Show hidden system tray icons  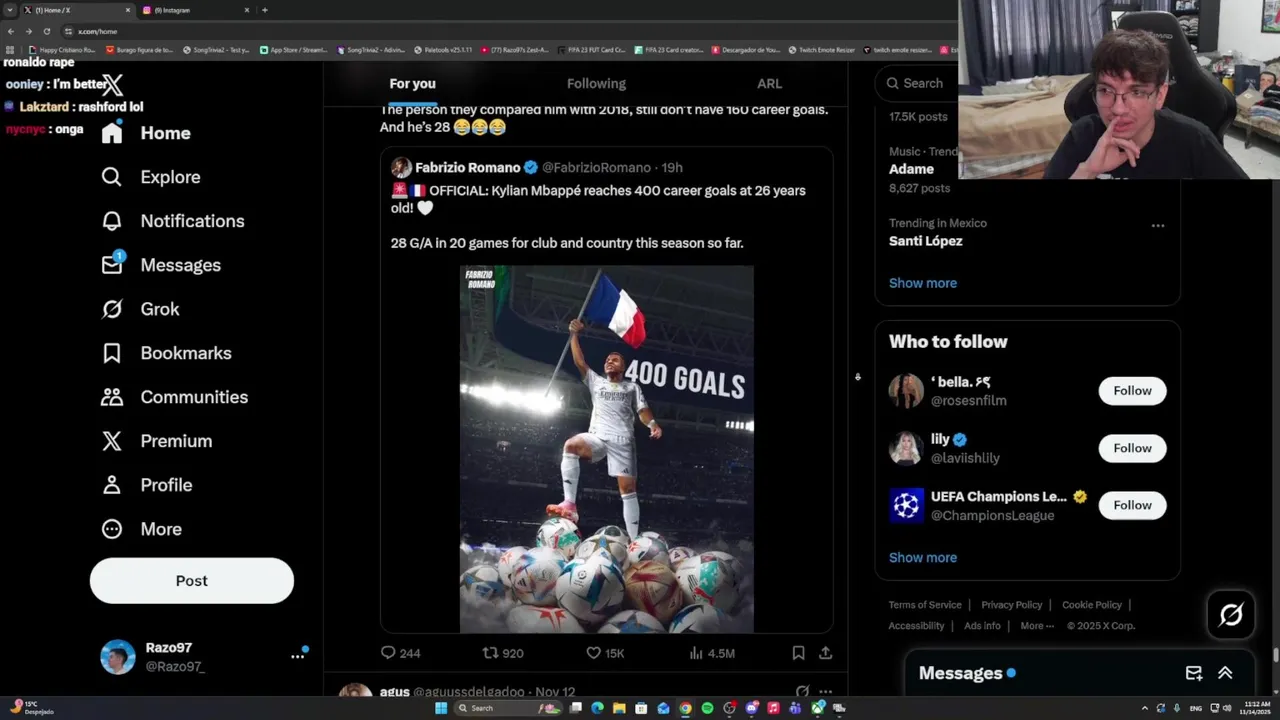(x=1145, y=708)
